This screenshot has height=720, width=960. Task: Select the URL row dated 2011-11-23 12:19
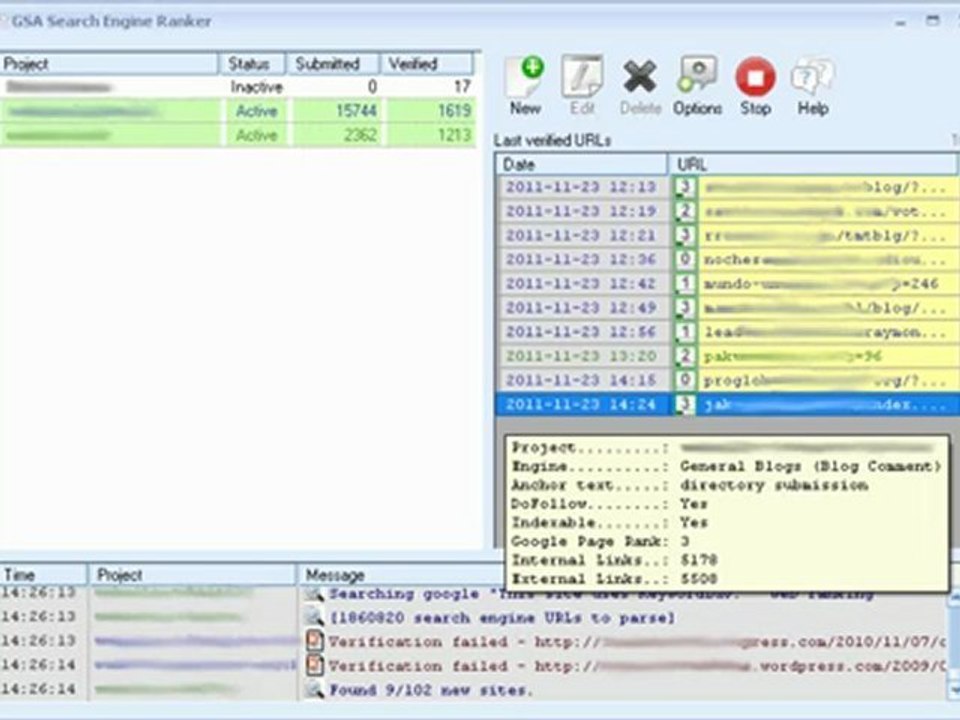pos(727,211)
